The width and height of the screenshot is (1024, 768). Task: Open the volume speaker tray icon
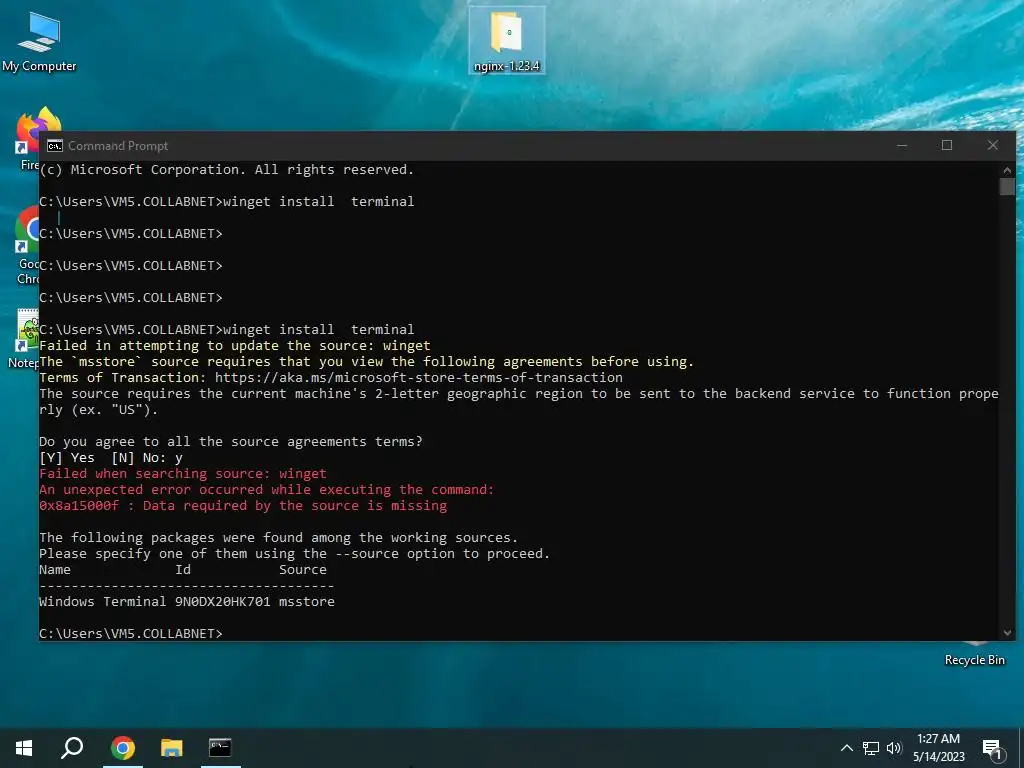(894, 748)
